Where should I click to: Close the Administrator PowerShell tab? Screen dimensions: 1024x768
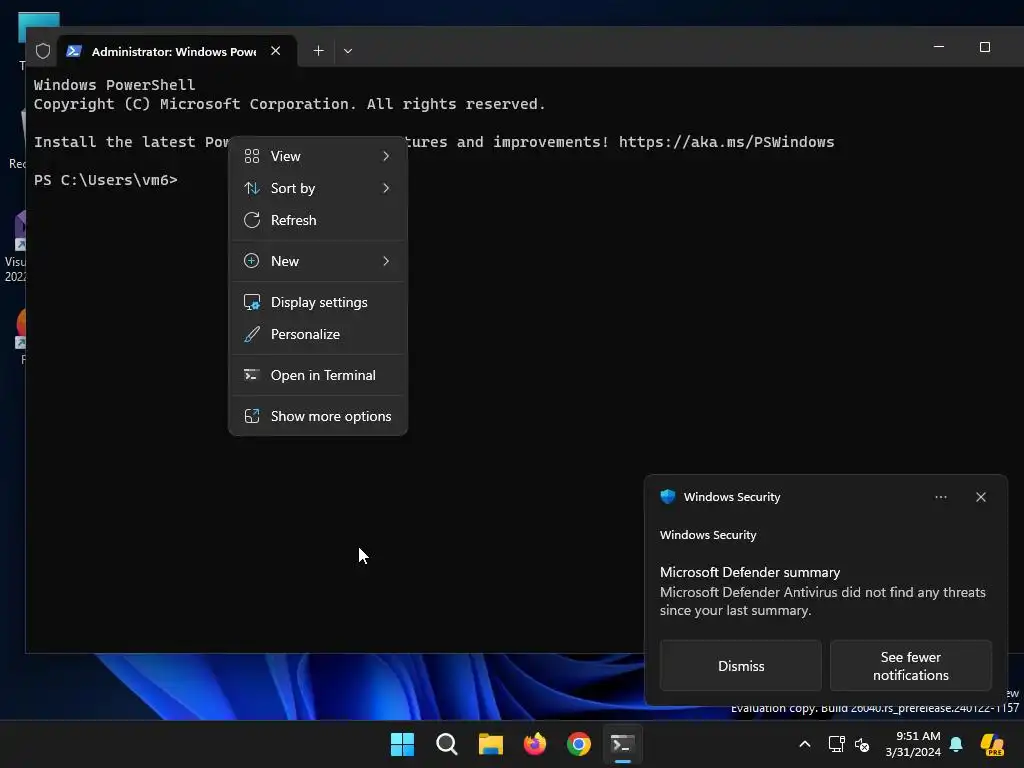(x=276, y=51)
